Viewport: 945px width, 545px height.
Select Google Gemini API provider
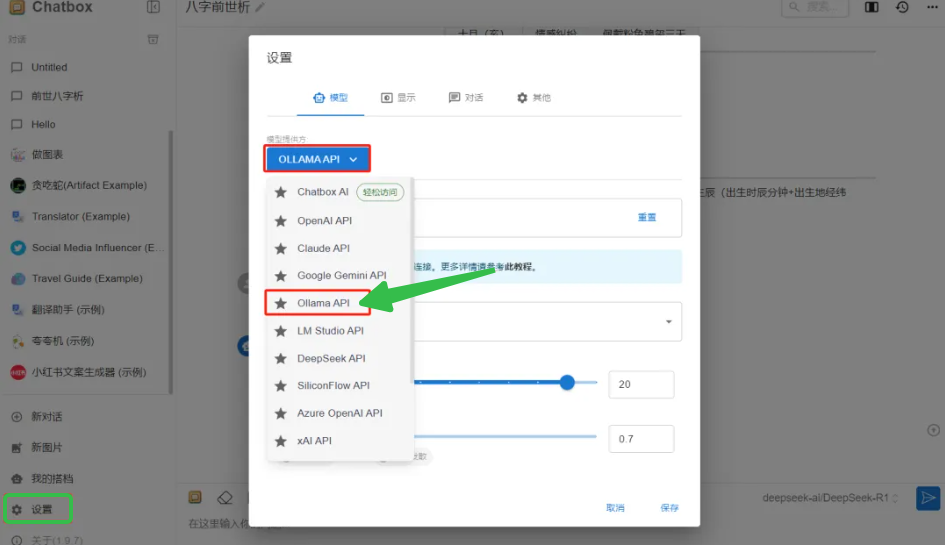pyautogui.click(x=339, y=276)
